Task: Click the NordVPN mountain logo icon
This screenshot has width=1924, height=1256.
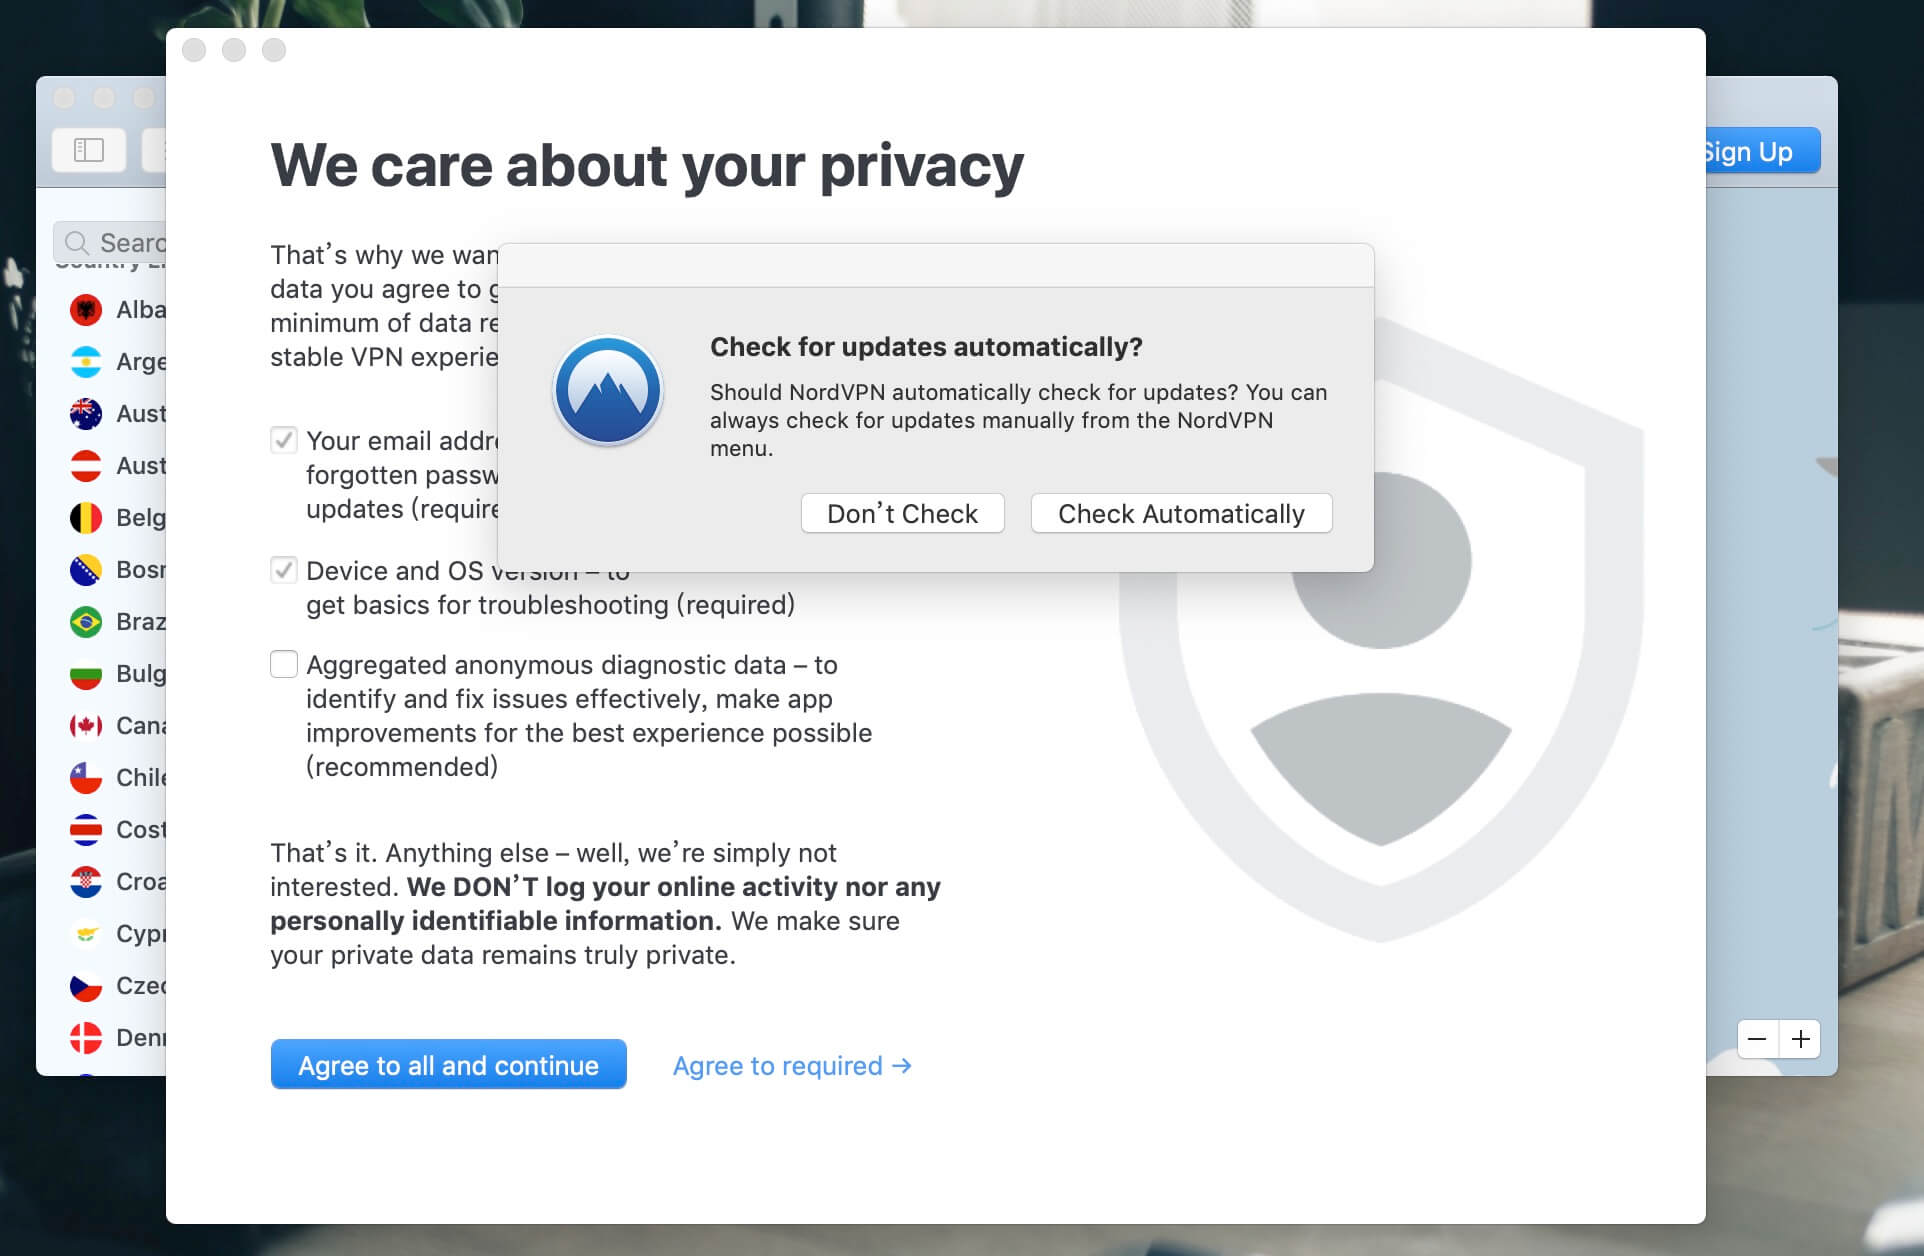Action: [608, 390]
